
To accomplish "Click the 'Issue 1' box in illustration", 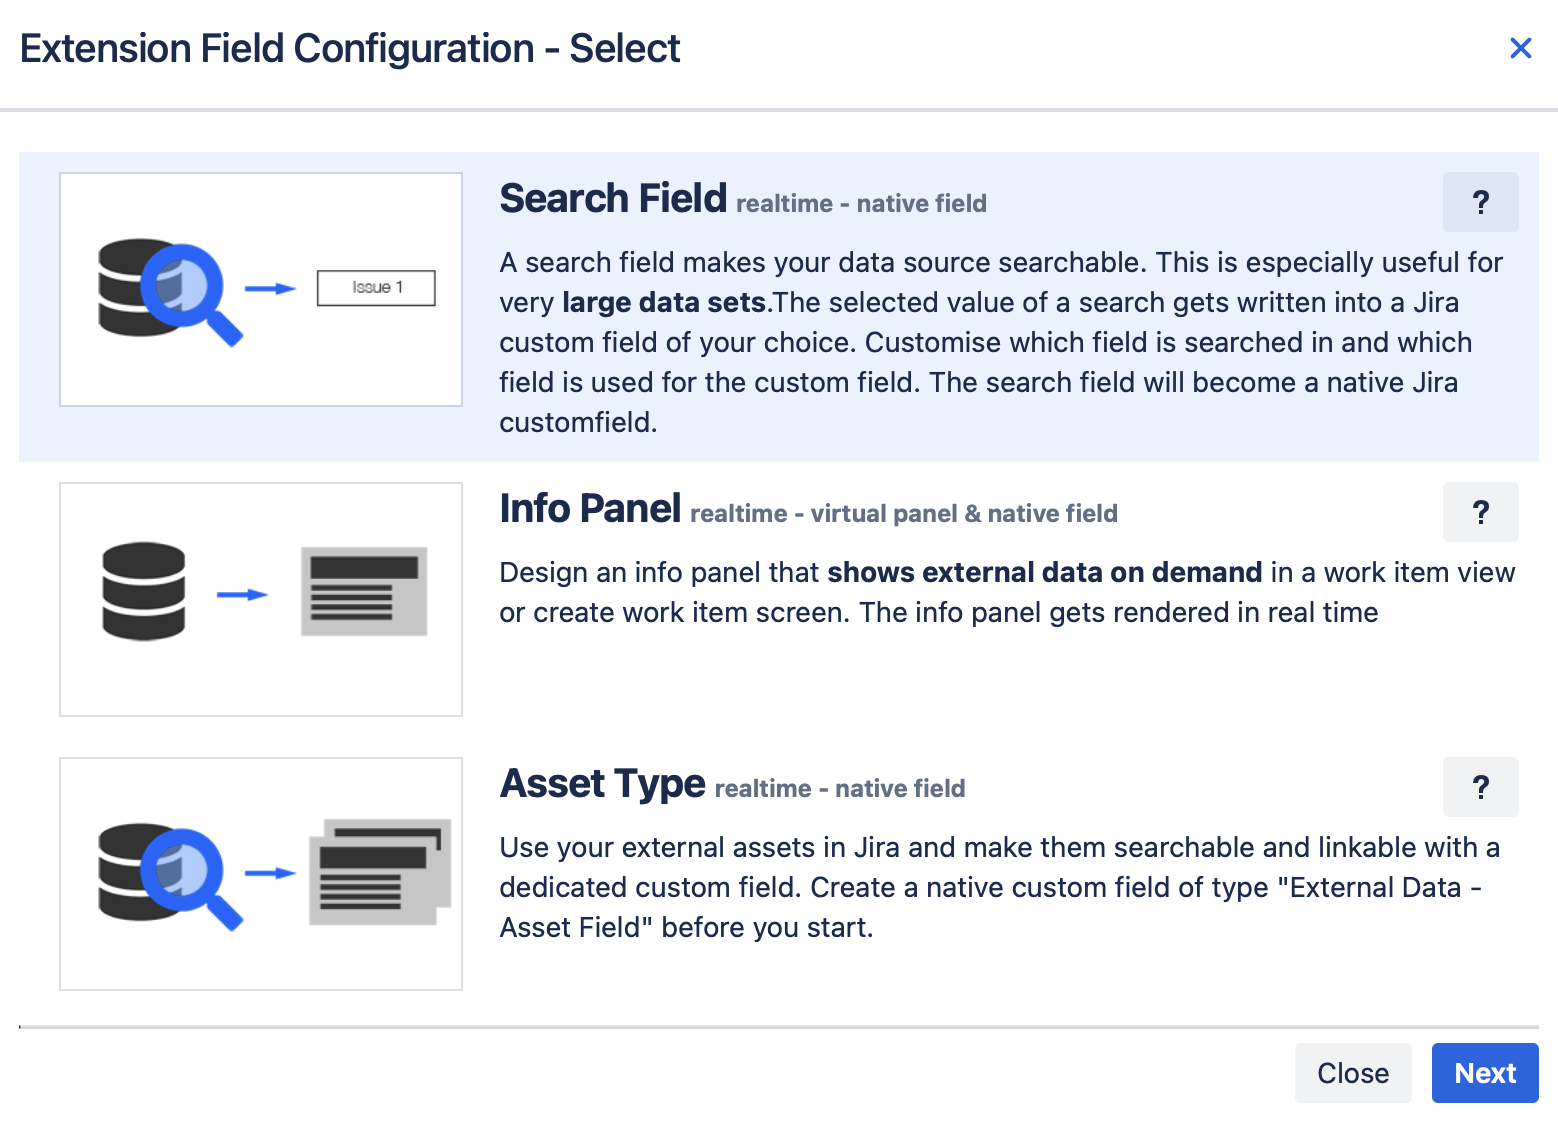I will click(376, 288).
